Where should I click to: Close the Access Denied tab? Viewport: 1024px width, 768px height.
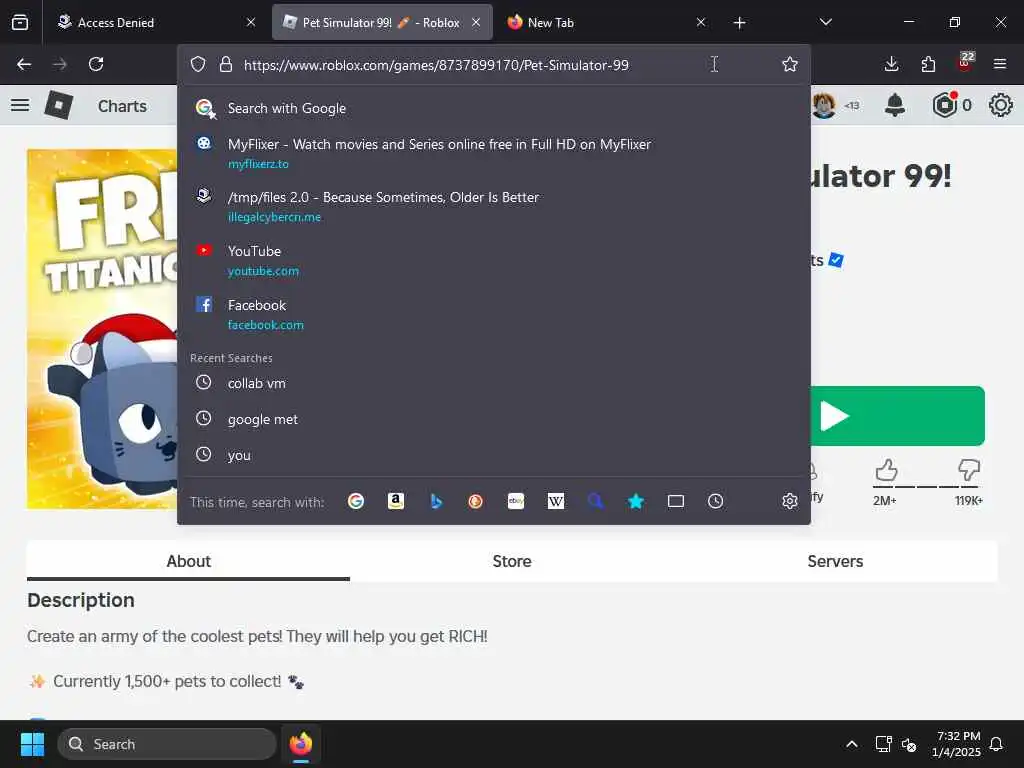point(251,23)
